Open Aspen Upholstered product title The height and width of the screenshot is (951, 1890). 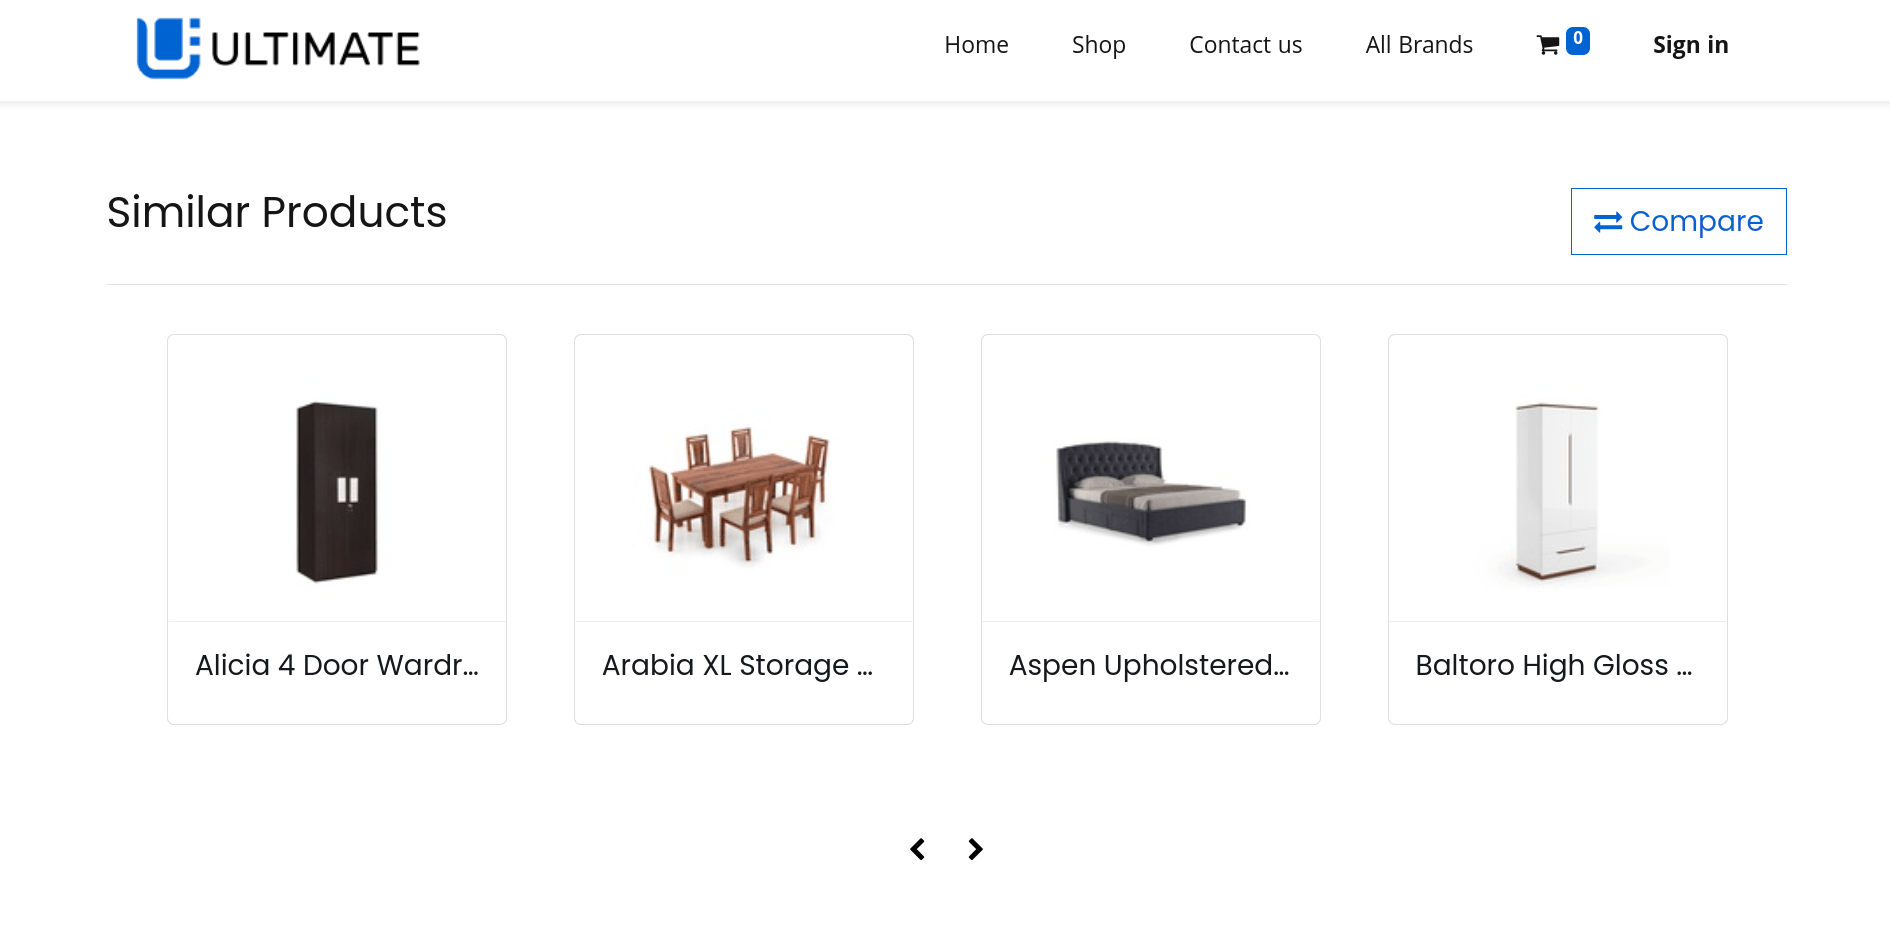tap(1149, 665)
